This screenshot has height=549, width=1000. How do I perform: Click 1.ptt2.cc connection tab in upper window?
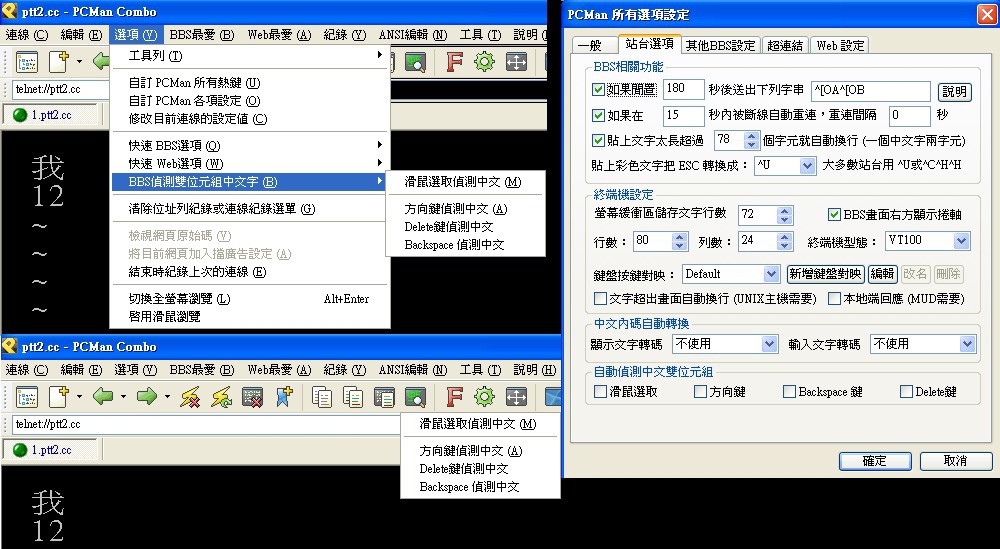[50, 115]
